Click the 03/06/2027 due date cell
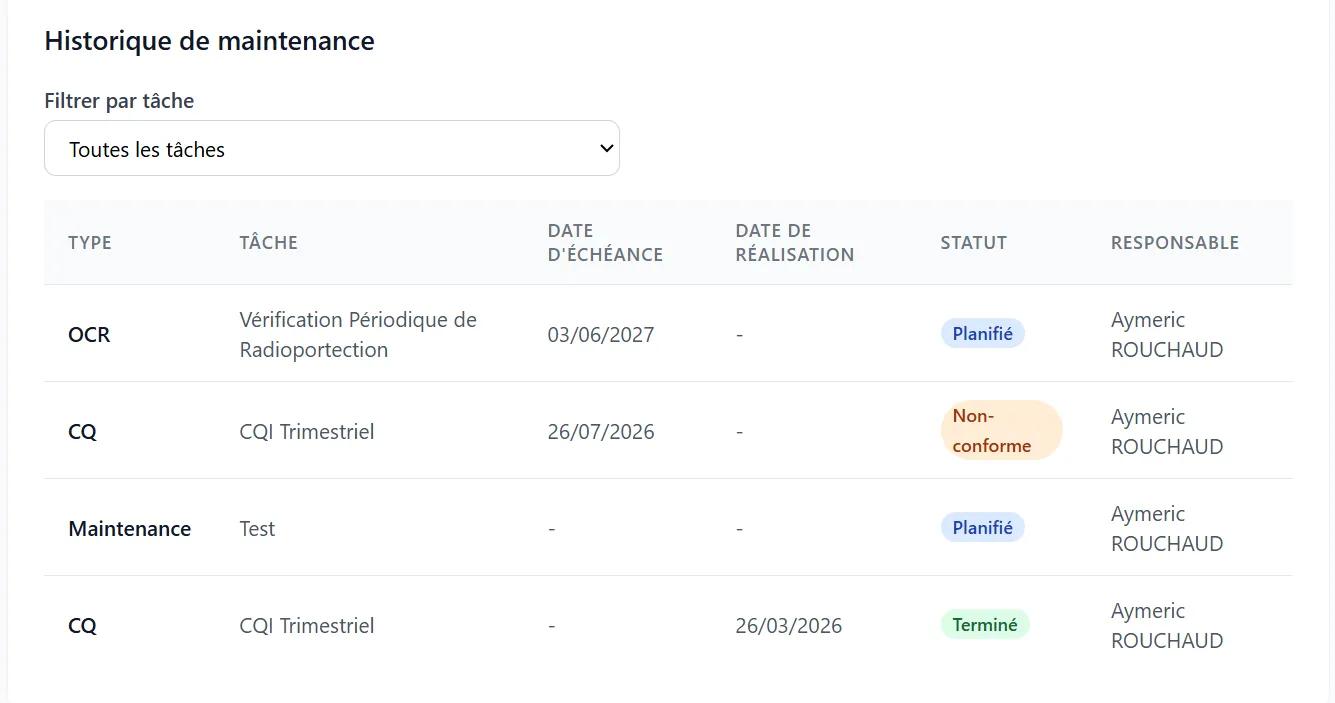1335x703 pixels. 601,335
